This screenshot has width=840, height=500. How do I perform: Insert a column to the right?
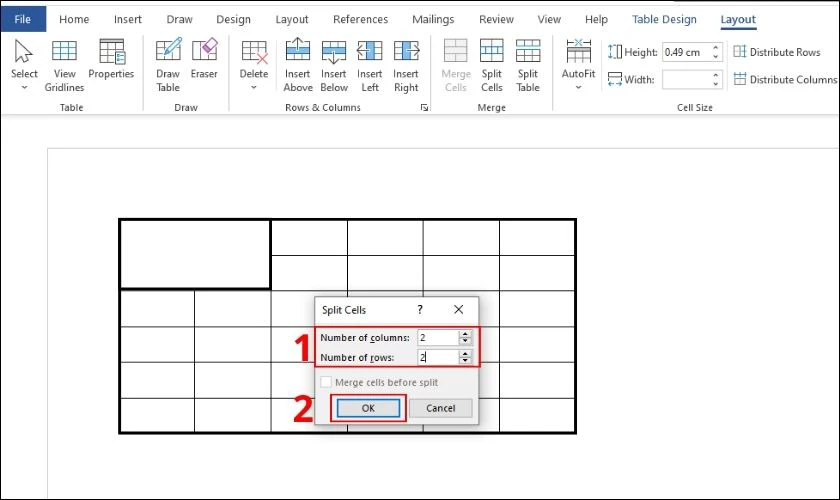pyautogui.click(x=406, y=65)
